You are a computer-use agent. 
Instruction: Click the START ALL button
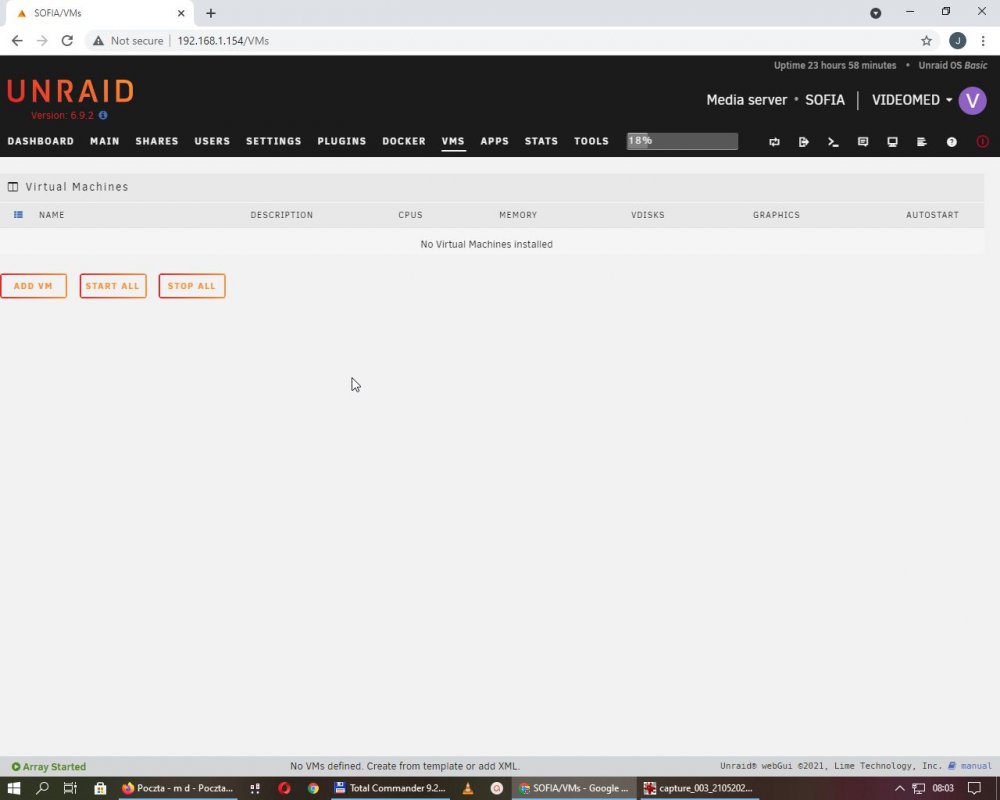click(113, 286)
